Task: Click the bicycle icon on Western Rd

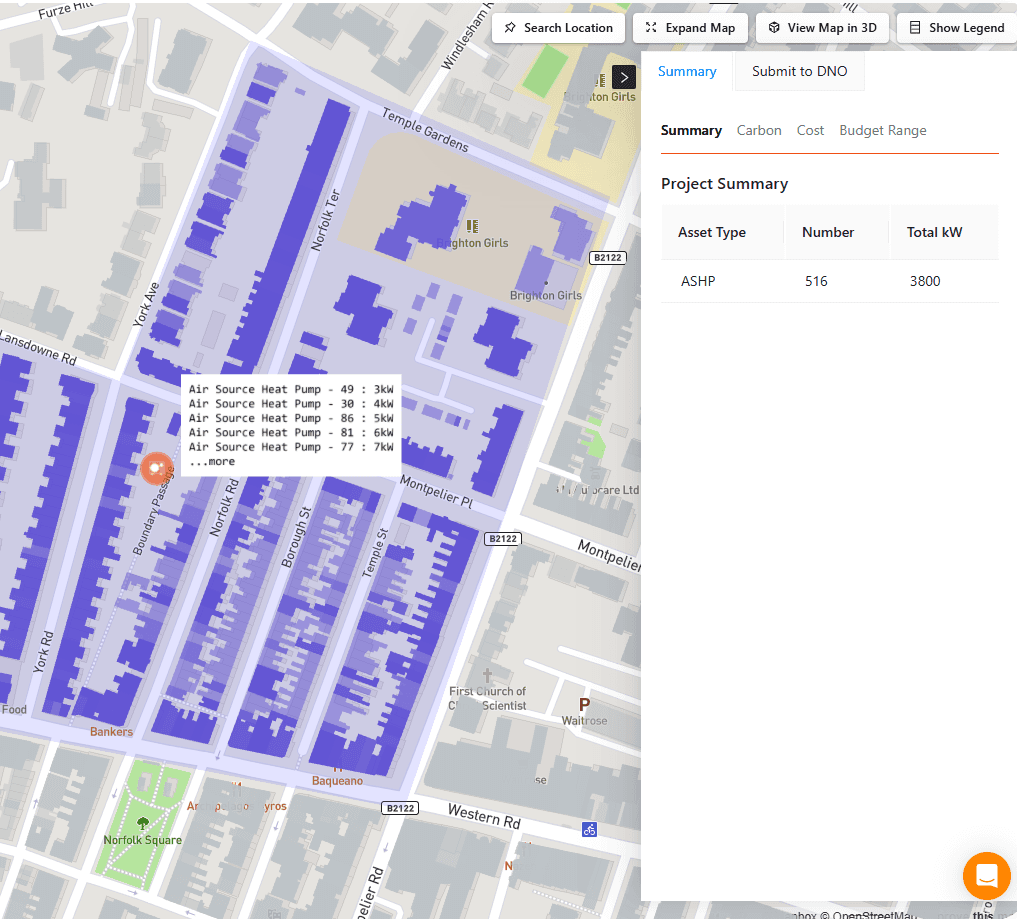Action: point(589,829)
